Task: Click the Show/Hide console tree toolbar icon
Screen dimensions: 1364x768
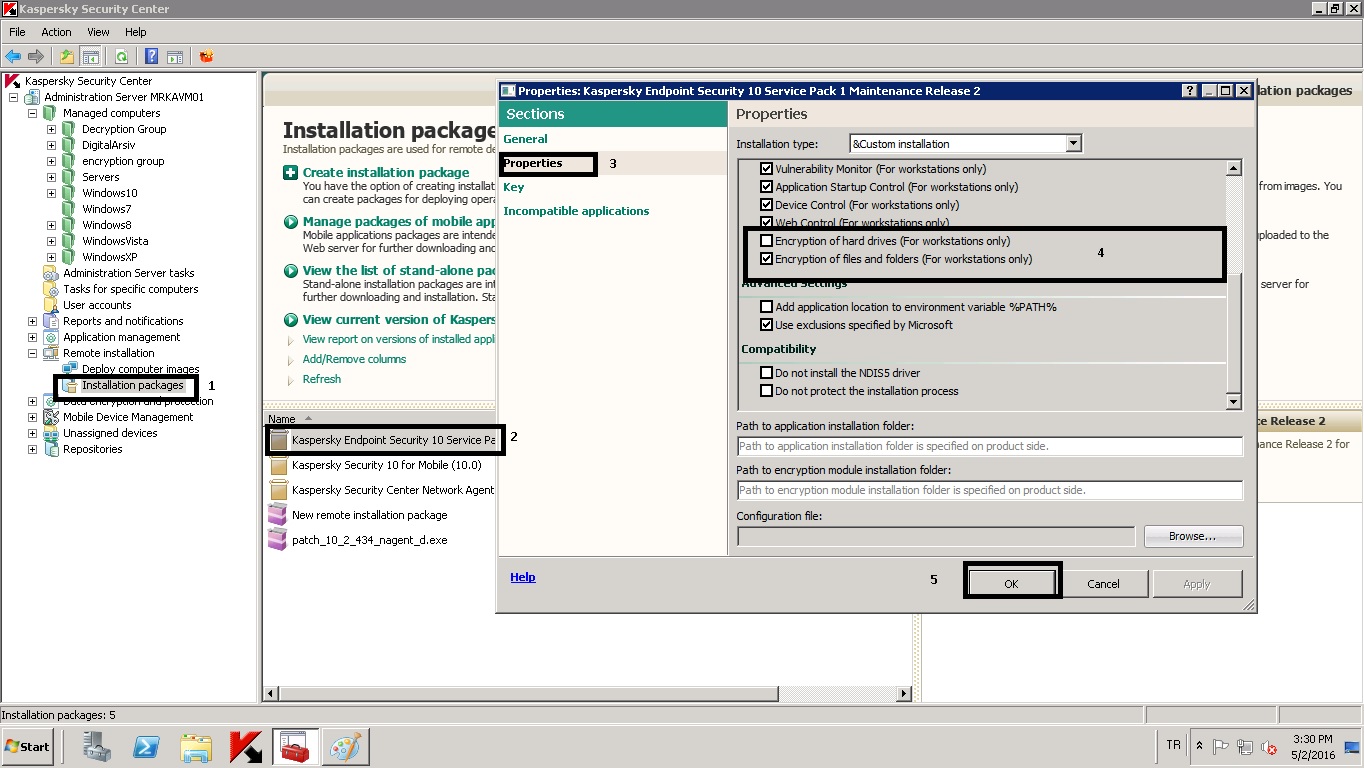Action: tap(90, 57)
